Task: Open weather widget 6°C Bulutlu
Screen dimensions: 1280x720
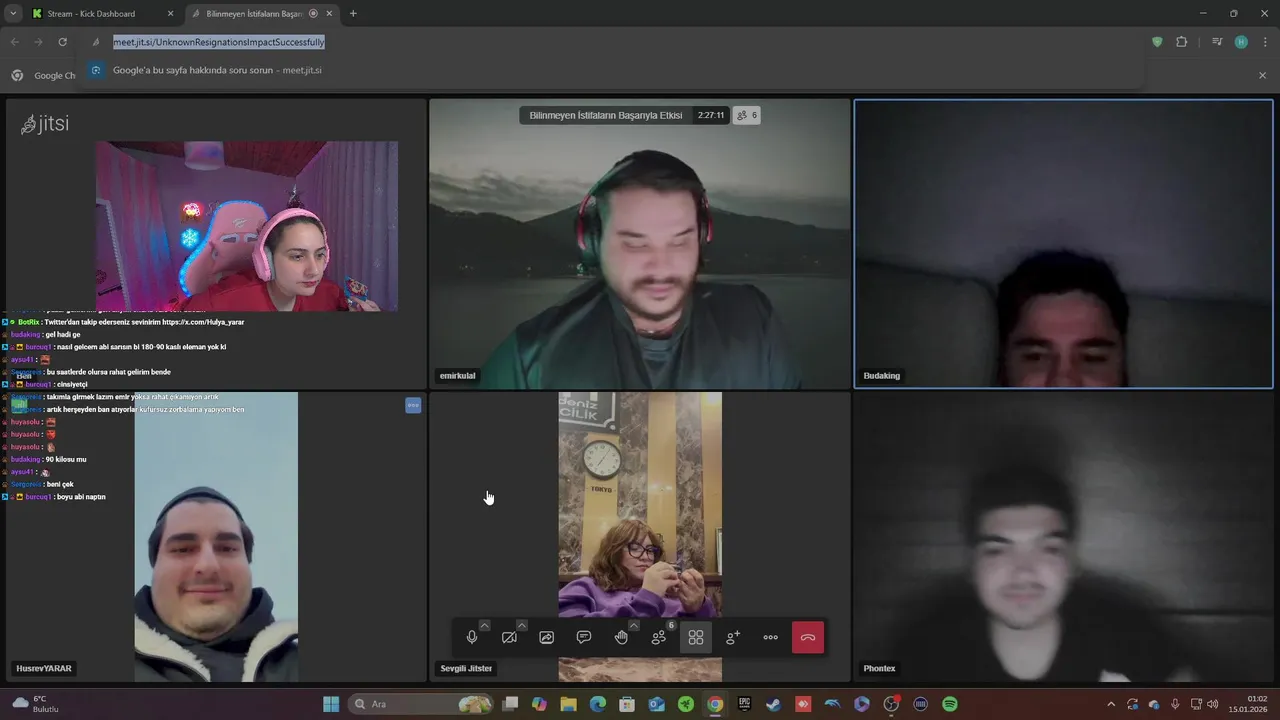Action: coord(38,704)
